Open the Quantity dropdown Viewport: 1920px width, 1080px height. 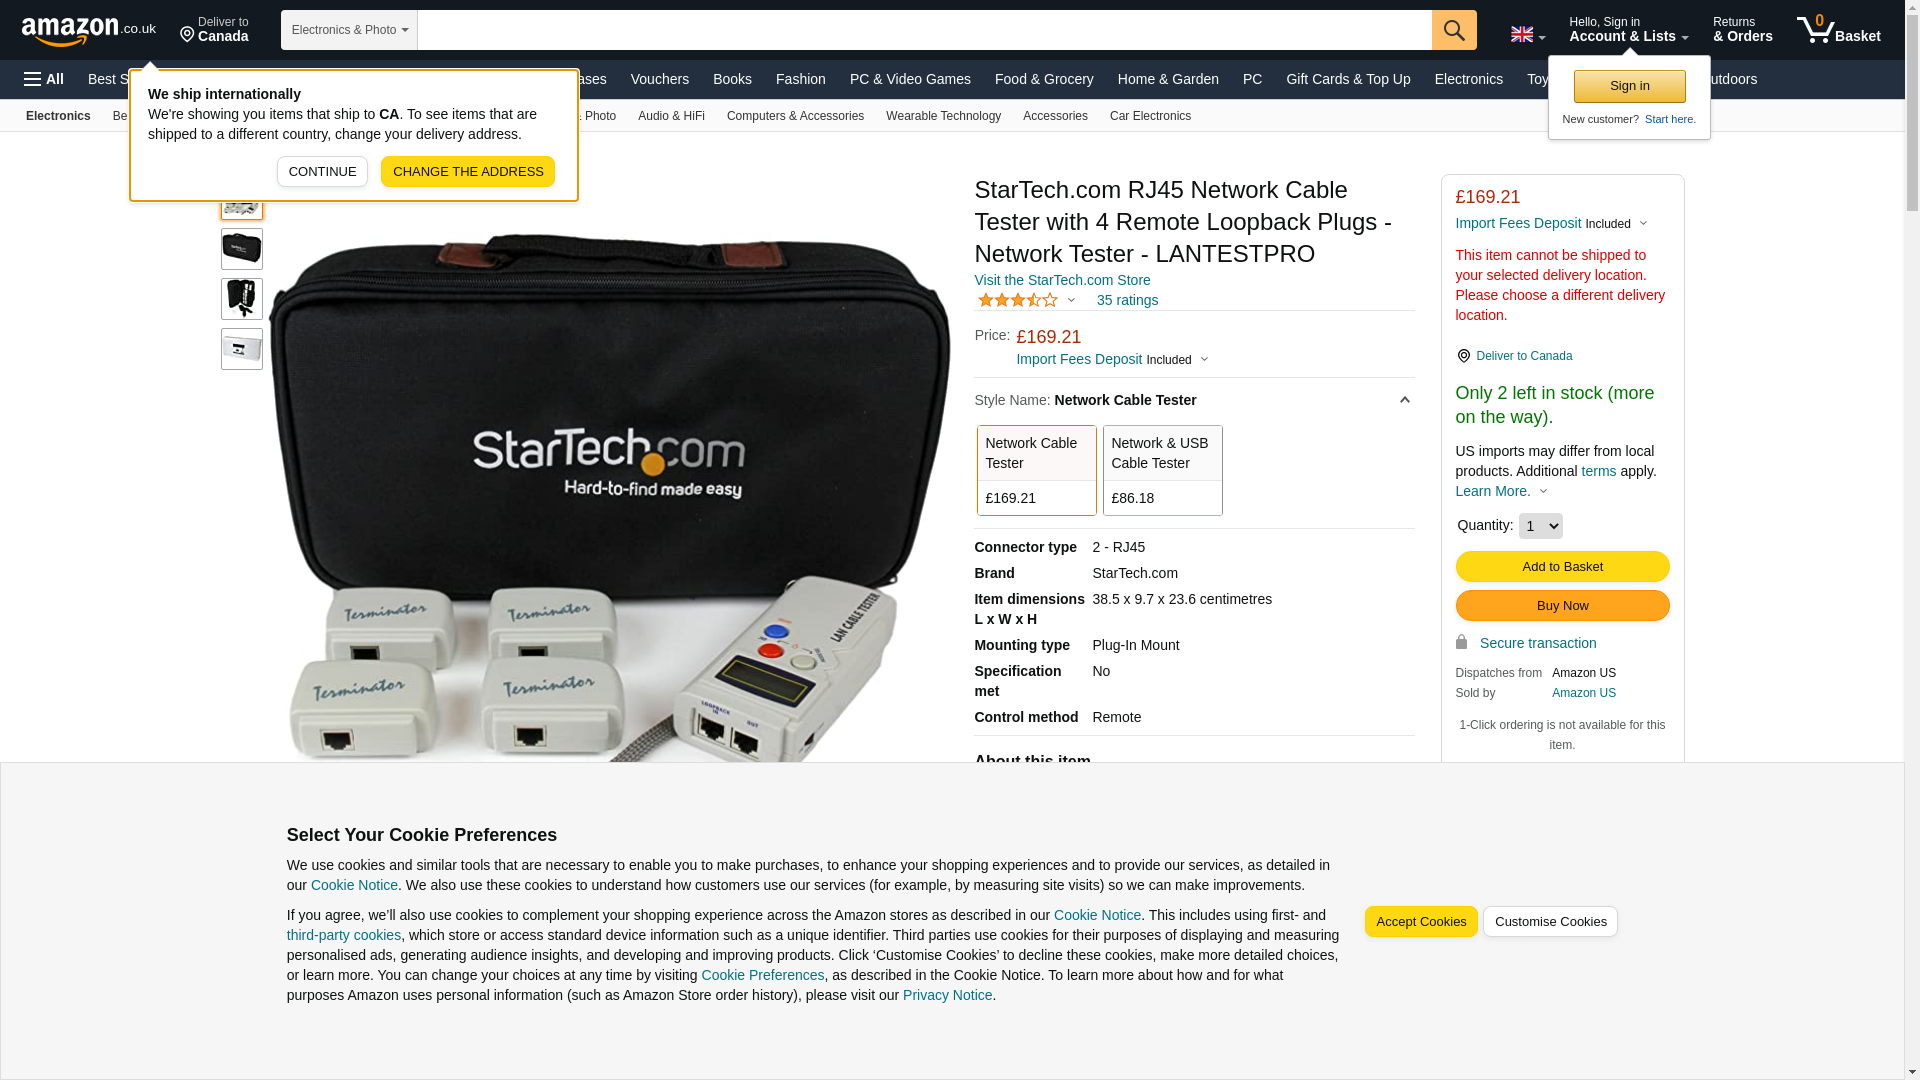tap(1540, 526)
